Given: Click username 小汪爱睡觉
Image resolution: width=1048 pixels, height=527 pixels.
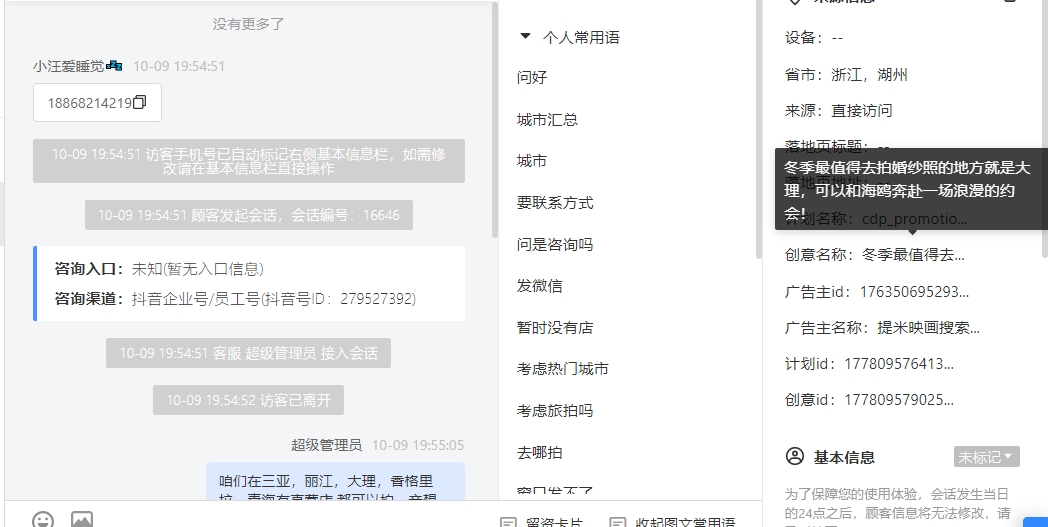Looking at the screenshot, I should 69,66.
